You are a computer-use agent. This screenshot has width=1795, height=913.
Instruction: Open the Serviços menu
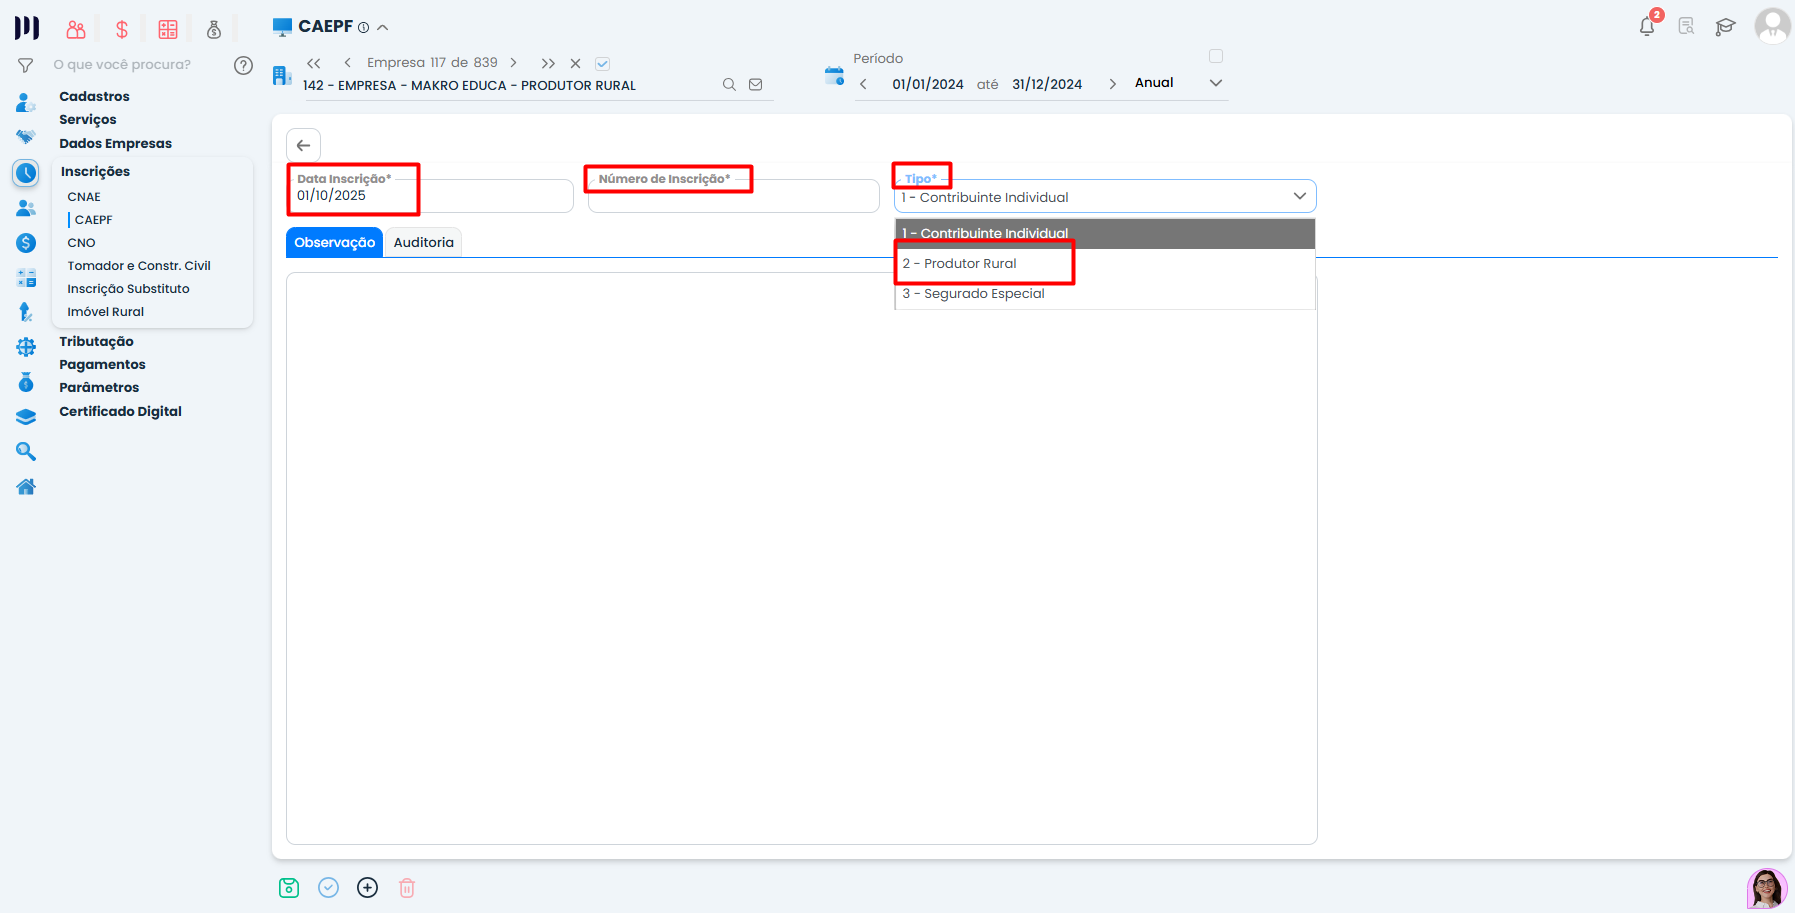coord(88,119)
